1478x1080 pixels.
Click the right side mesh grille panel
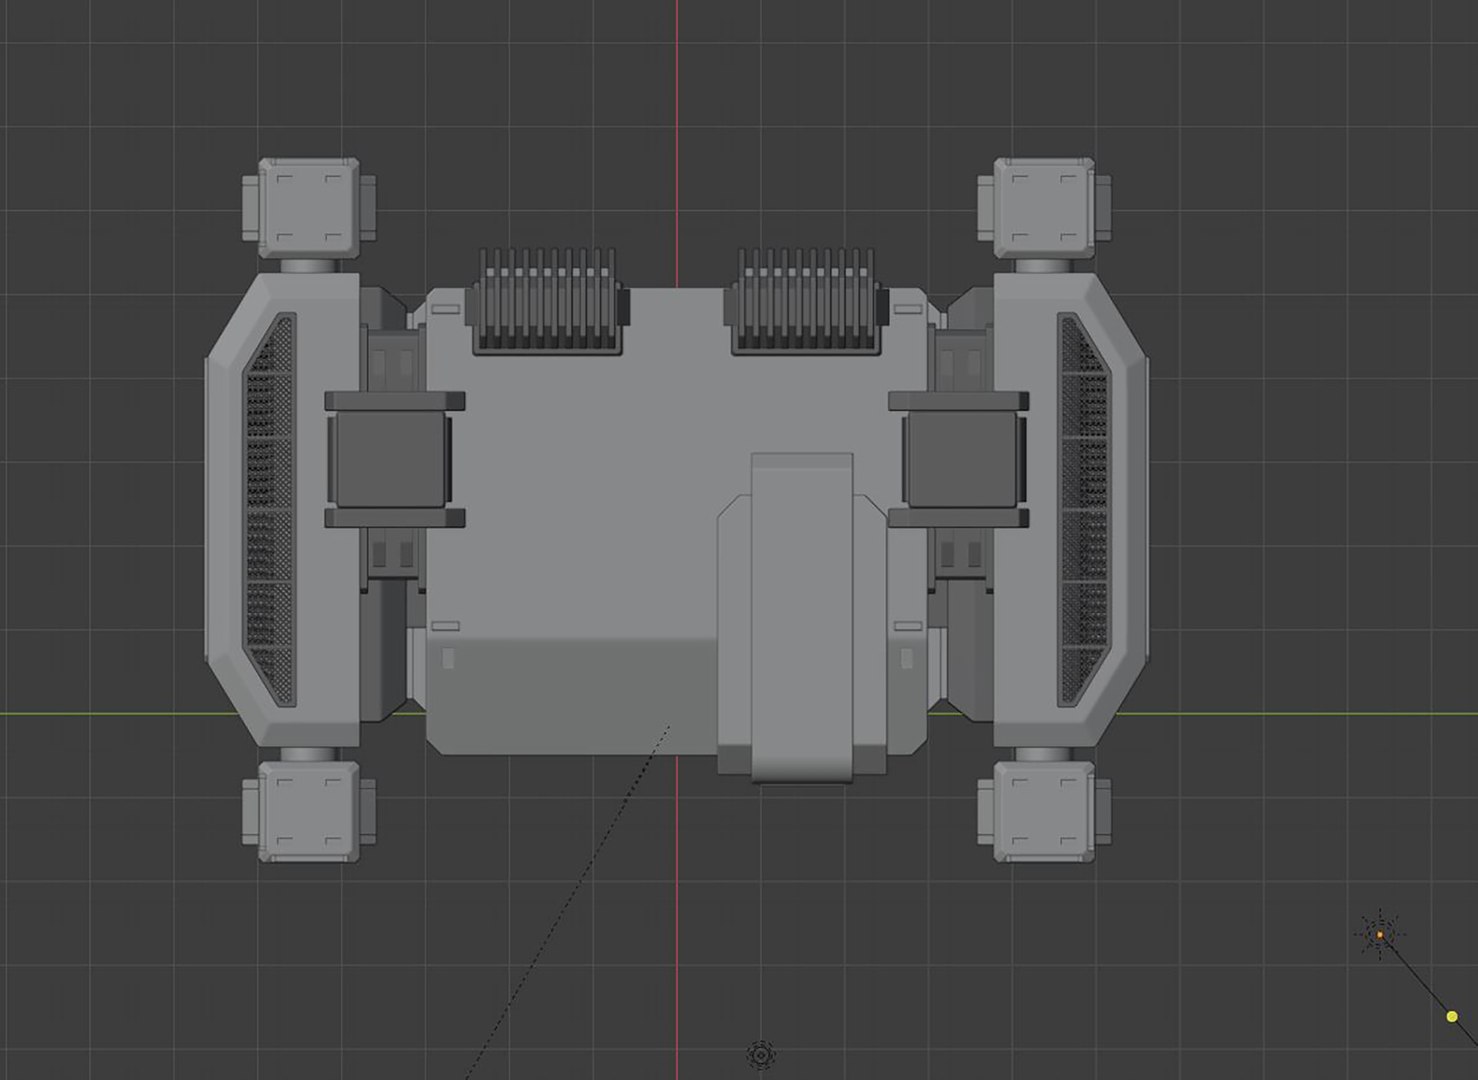1083,509
